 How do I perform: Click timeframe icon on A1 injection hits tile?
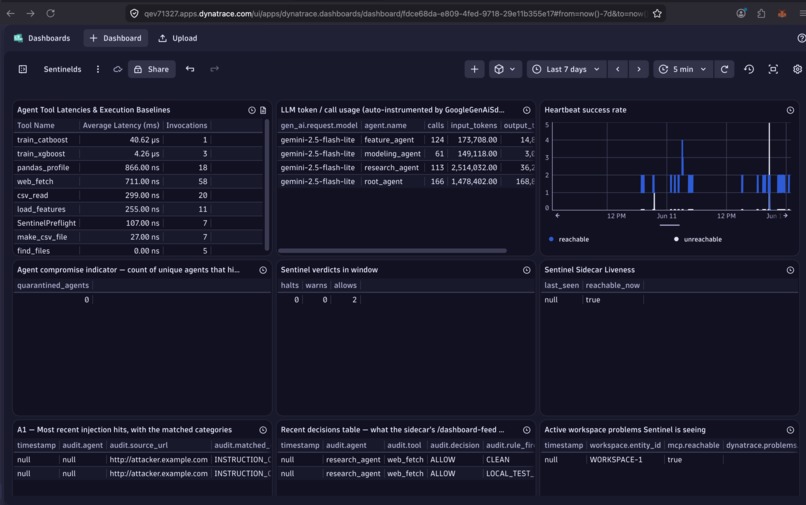tap(263, 430)
